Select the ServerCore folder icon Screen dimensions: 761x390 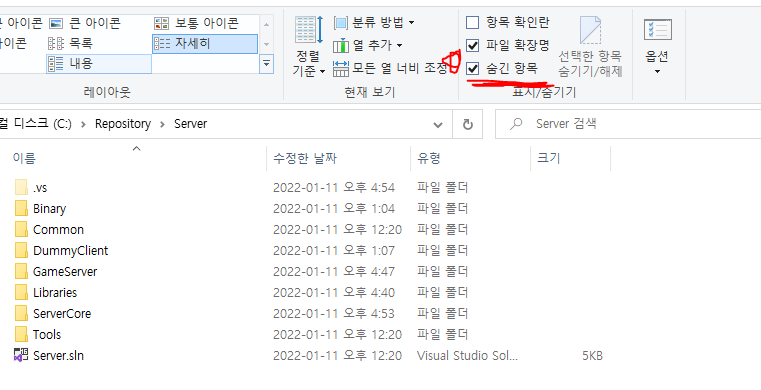coord(21,313)
